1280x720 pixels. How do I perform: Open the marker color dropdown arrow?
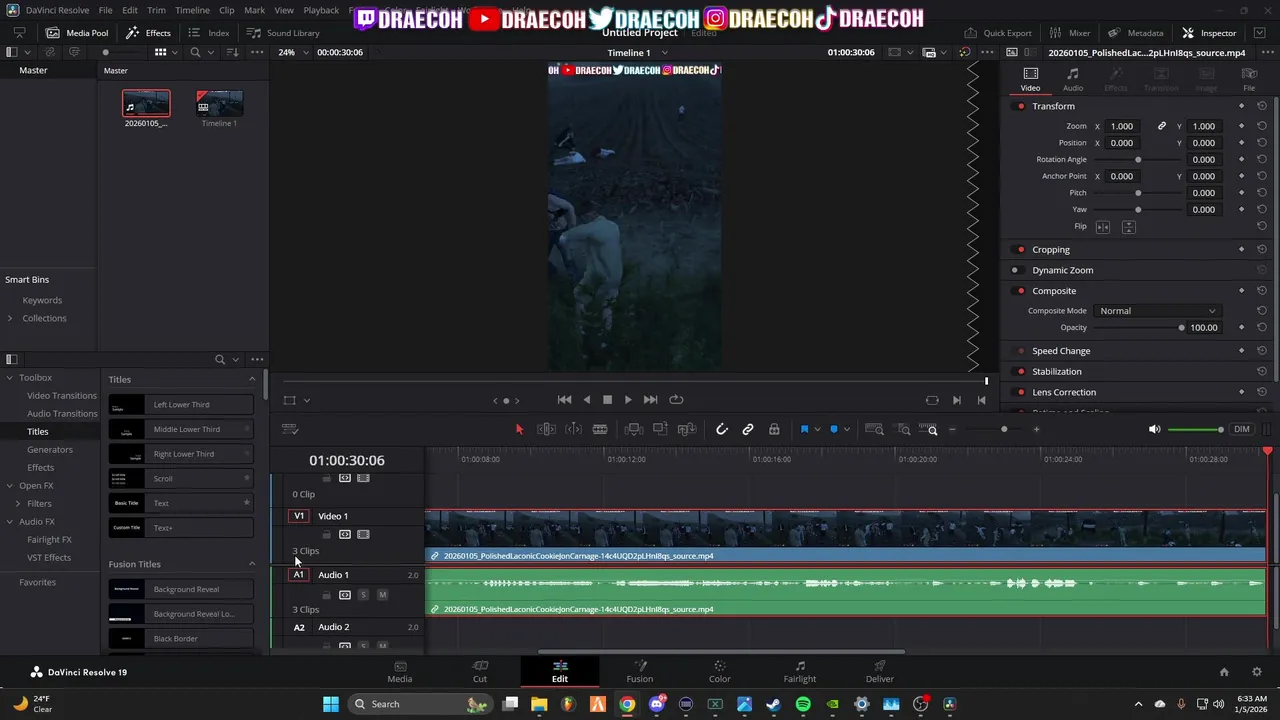(846, 430)
